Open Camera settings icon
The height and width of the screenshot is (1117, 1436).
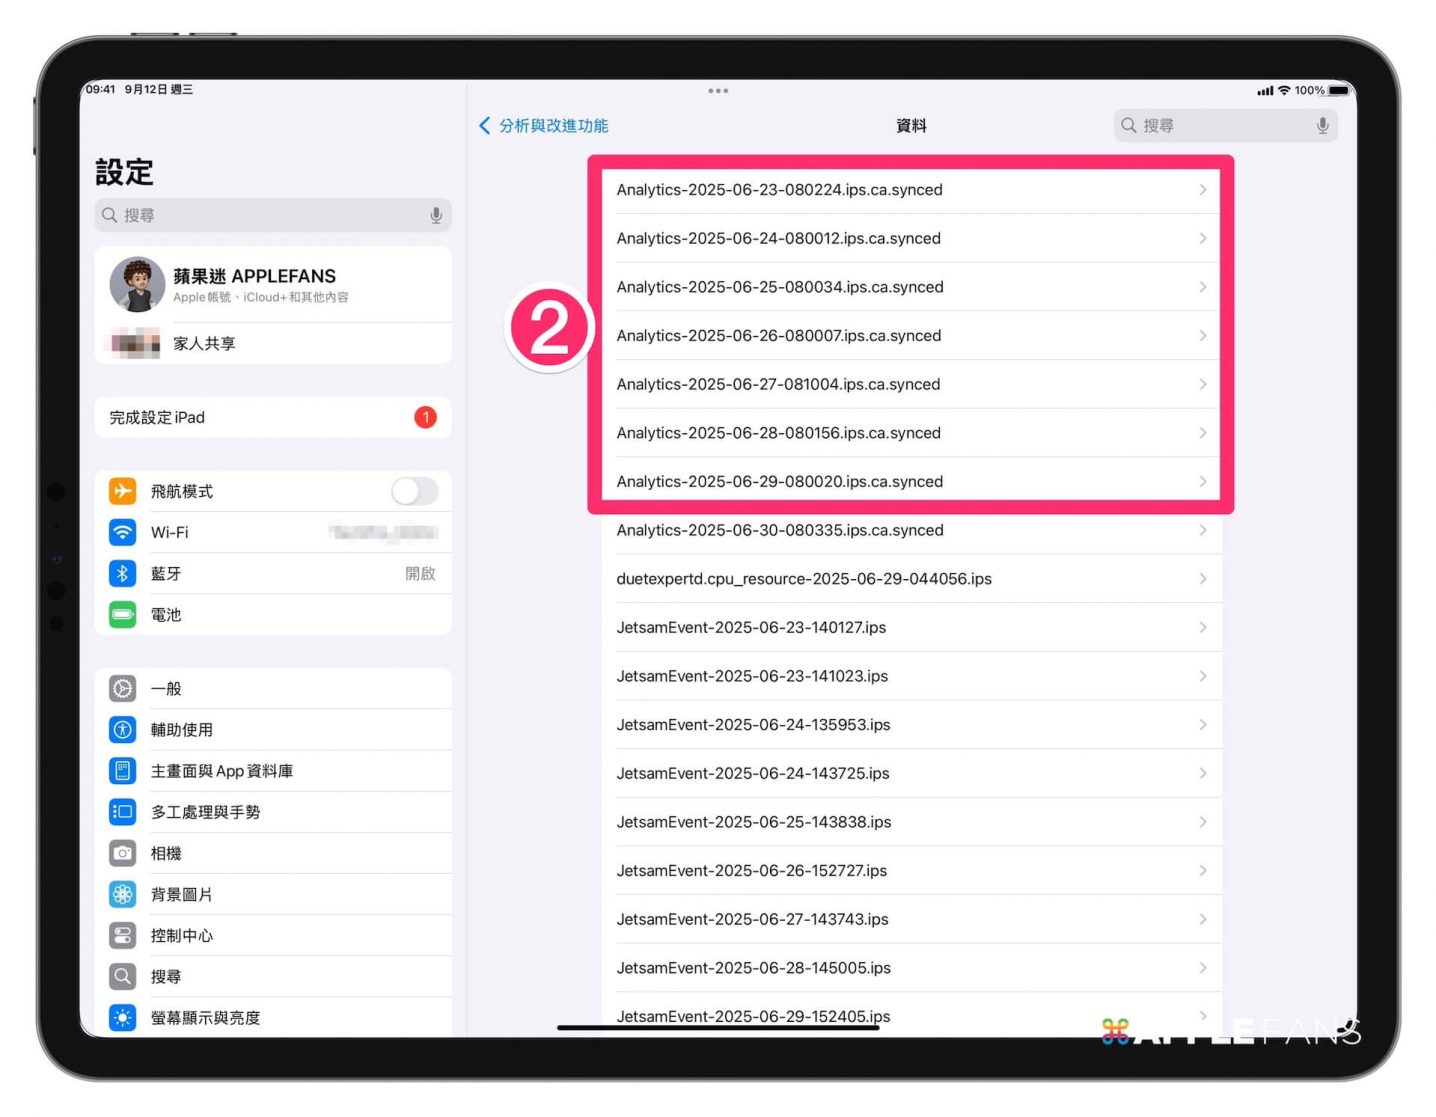(x=122, y=853)
